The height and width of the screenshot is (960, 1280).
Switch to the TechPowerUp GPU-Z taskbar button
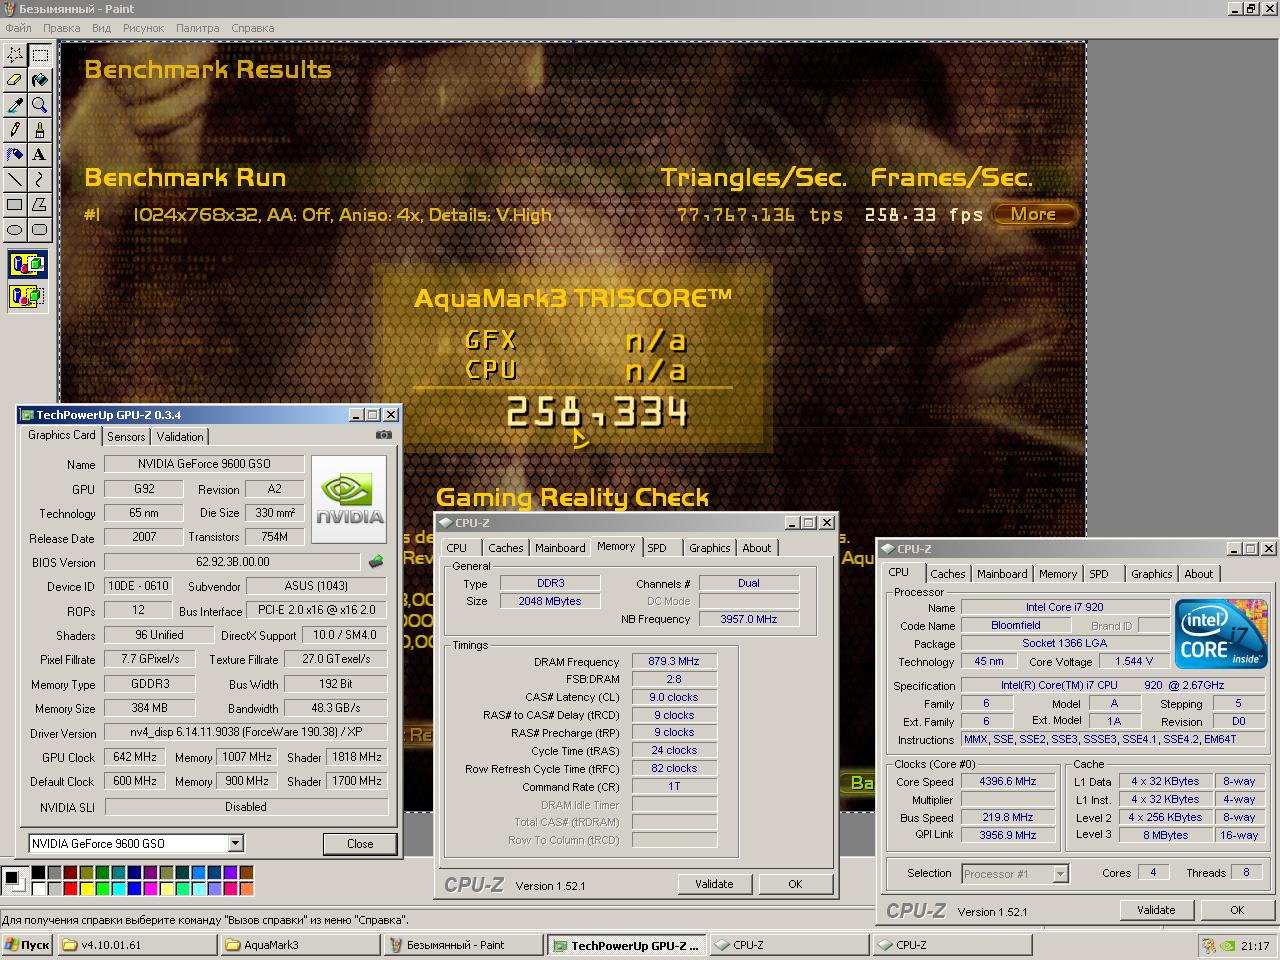click(x=625, y=945)
